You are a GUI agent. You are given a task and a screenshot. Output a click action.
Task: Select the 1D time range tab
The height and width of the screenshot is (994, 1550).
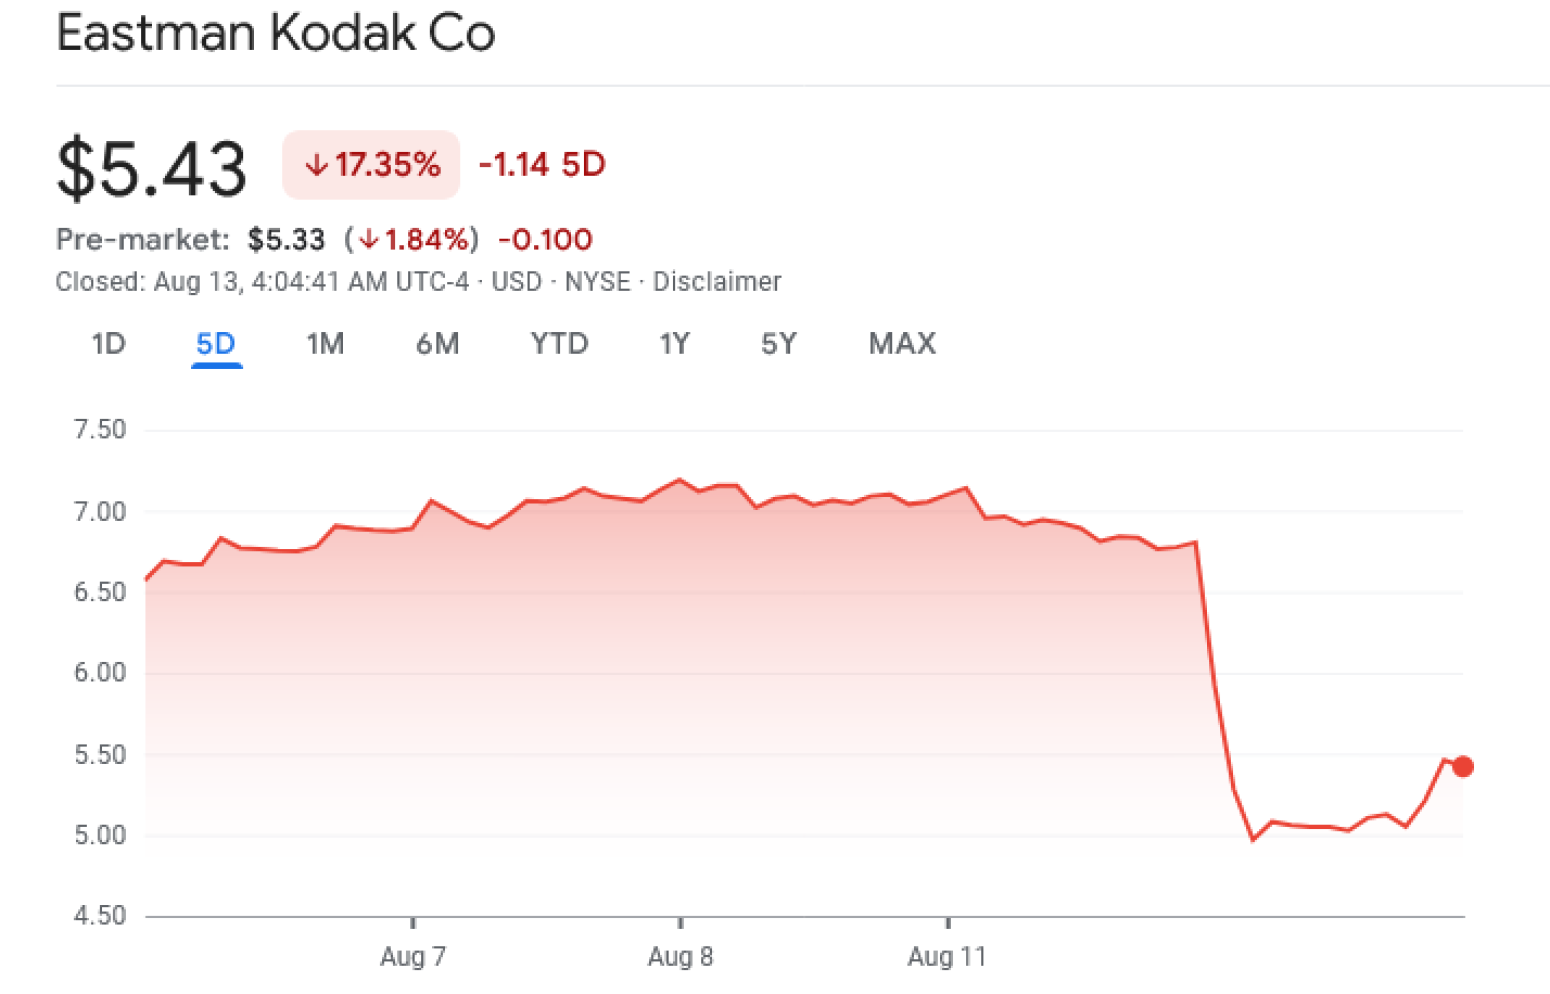coord(108,344)
